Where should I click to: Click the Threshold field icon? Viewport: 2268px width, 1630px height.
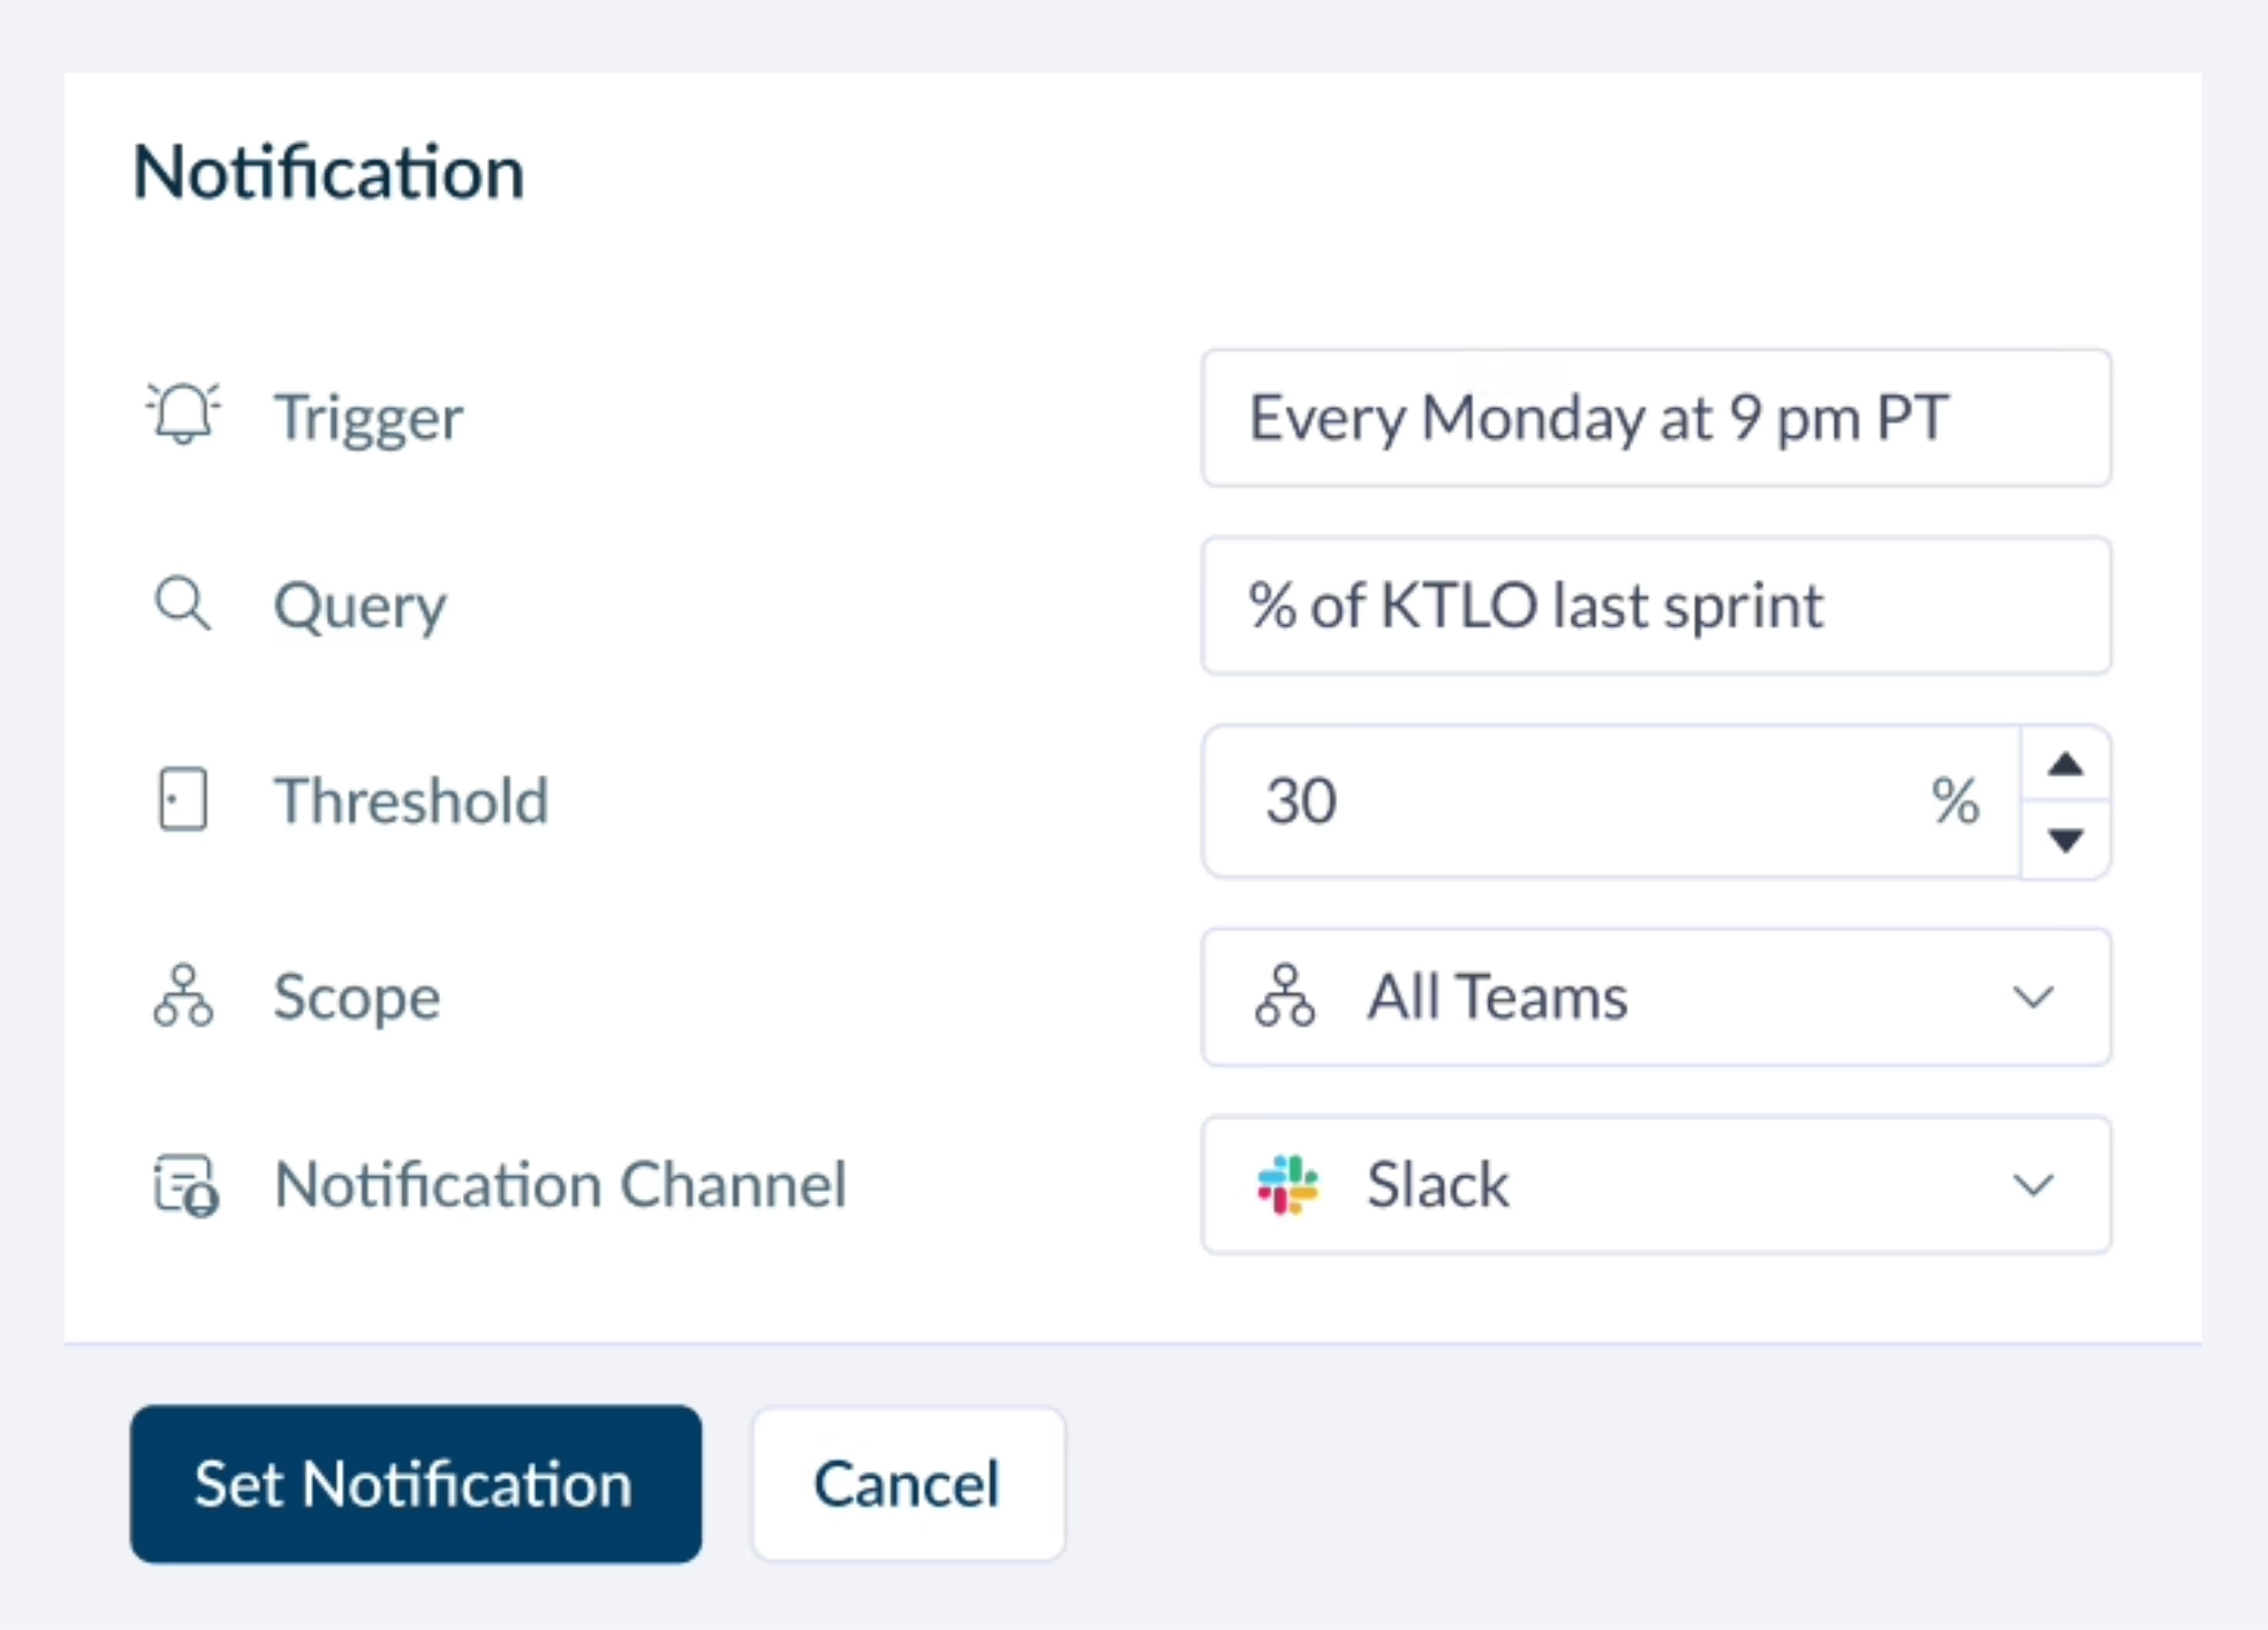pos(183,799)
